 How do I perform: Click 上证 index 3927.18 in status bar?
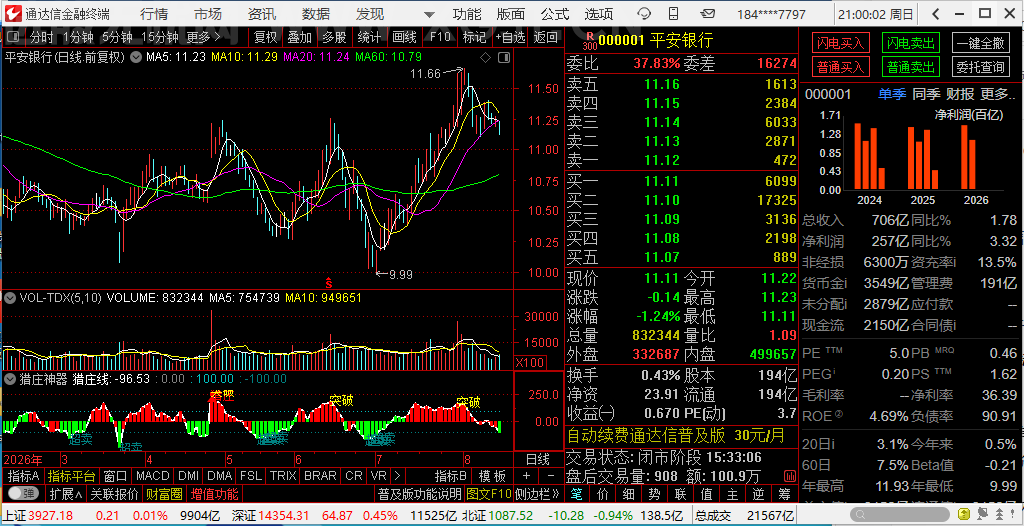click(x=37, y=516)
